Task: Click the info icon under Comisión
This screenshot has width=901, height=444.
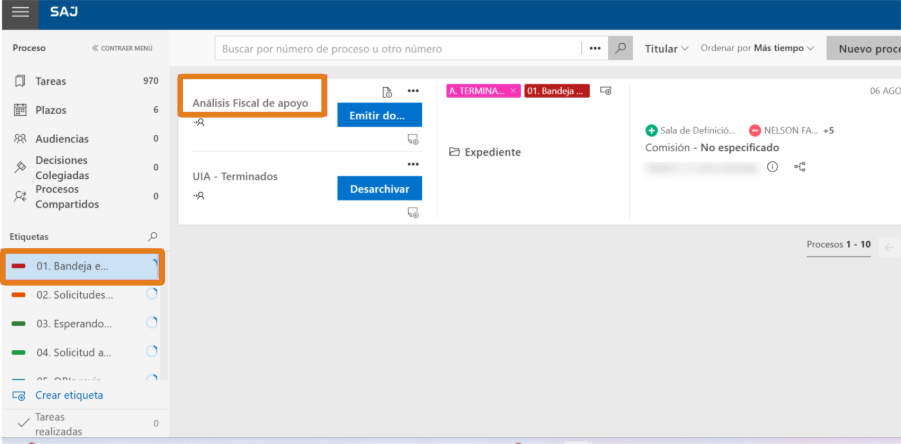Action: (772, 167)
